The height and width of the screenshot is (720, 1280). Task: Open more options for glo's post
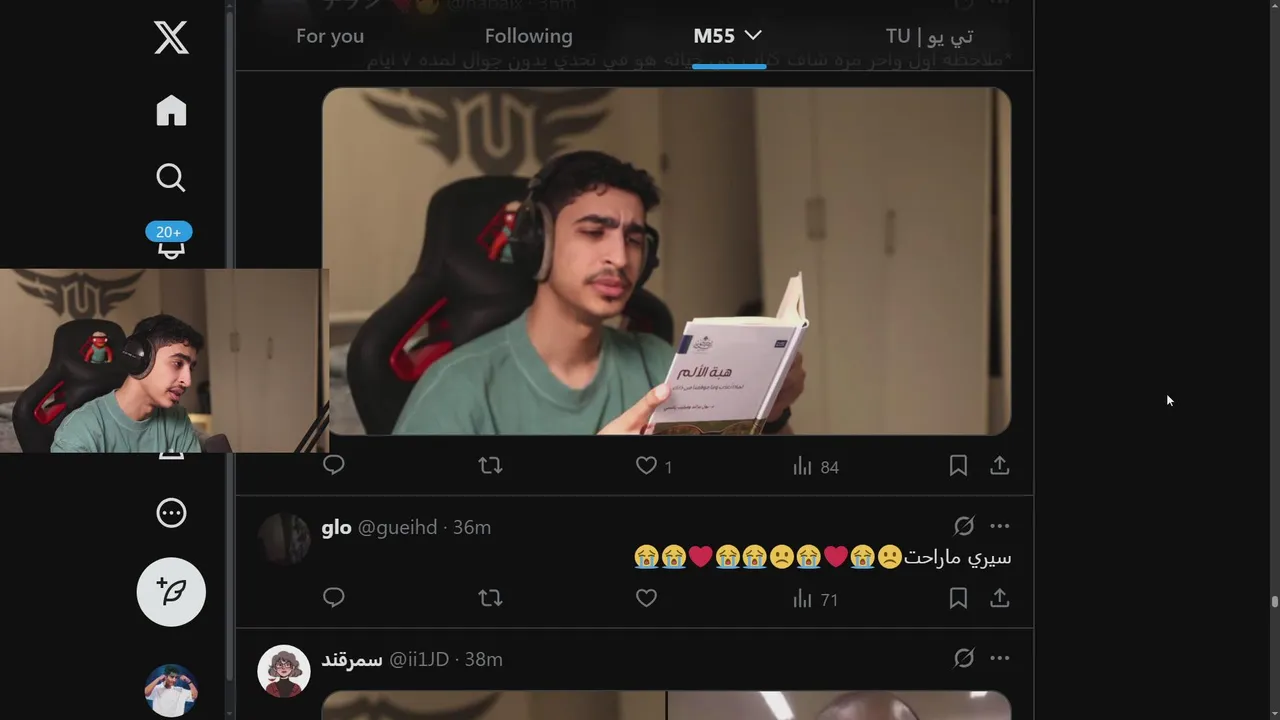point(1000,526)
